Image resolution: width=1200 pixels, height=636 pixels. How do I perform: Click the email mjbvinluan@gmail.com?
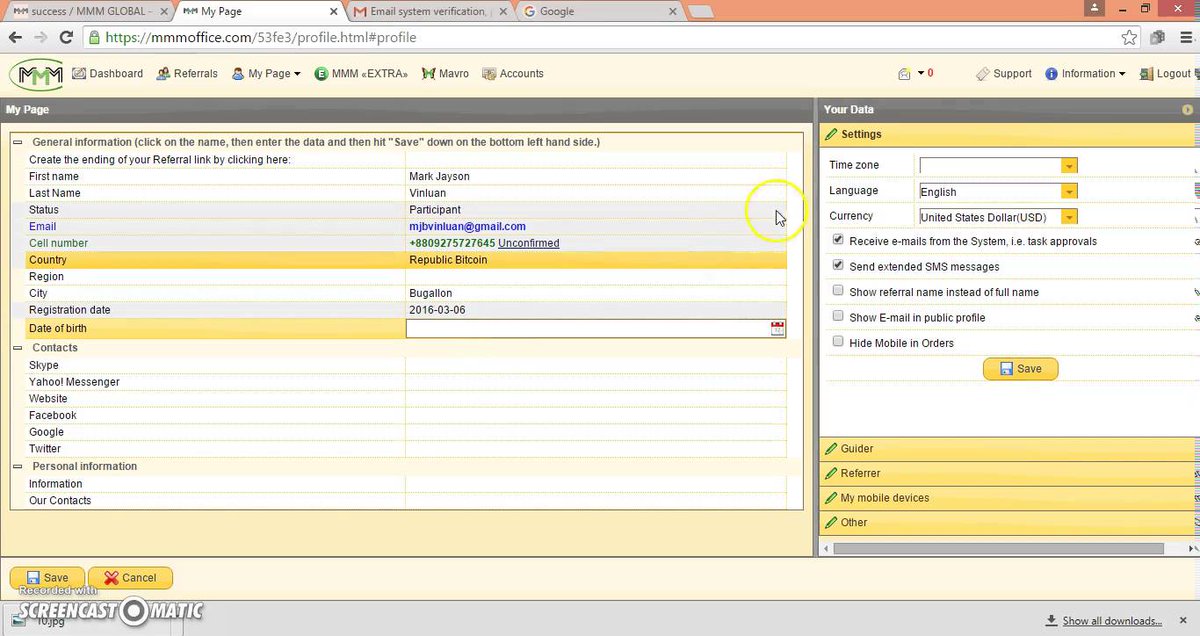[x=467, y=227]
